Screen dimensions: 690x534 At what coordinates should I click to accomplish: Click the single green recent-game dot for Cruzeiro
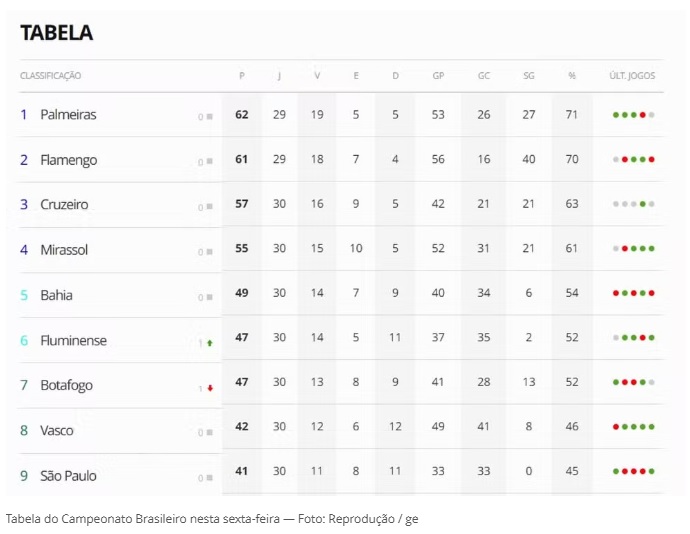click(x=643, y=204)
